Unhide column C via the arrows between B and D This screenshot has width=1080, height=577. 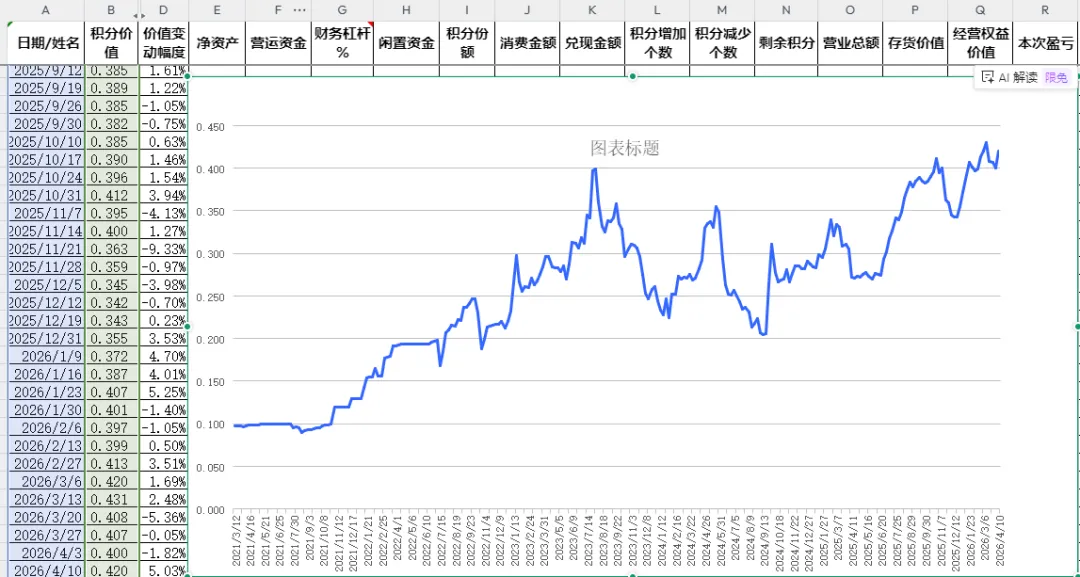click(x=138, y=15)
